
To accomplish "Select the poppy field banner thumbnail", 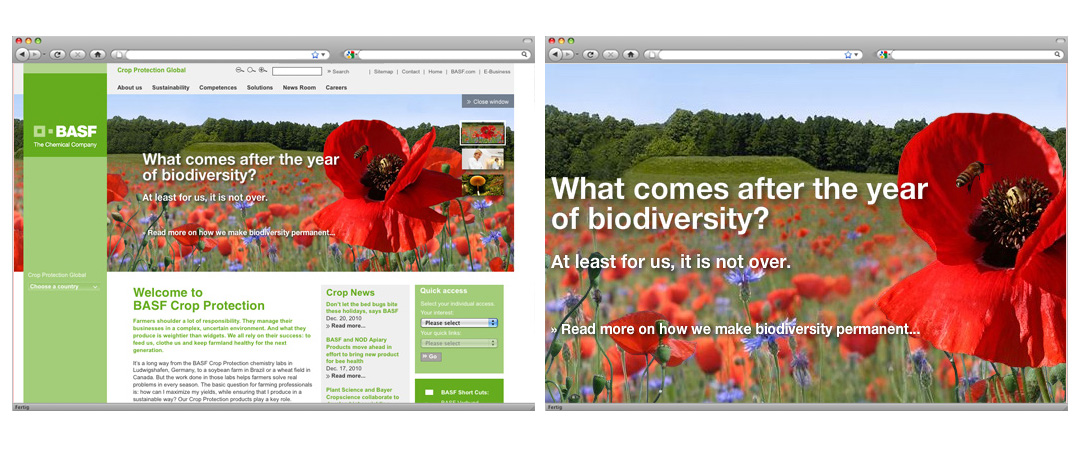I will (482, 133).
